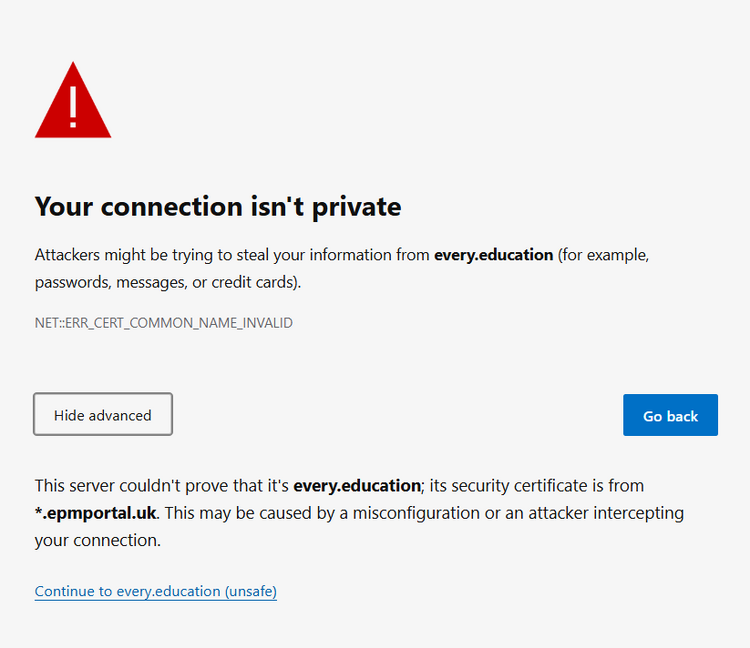750x648 pixels.
Task: Click the NET::ERR_CERT_COMMON_NAME_INVALID error code
Action: click(x=164, y=323)
